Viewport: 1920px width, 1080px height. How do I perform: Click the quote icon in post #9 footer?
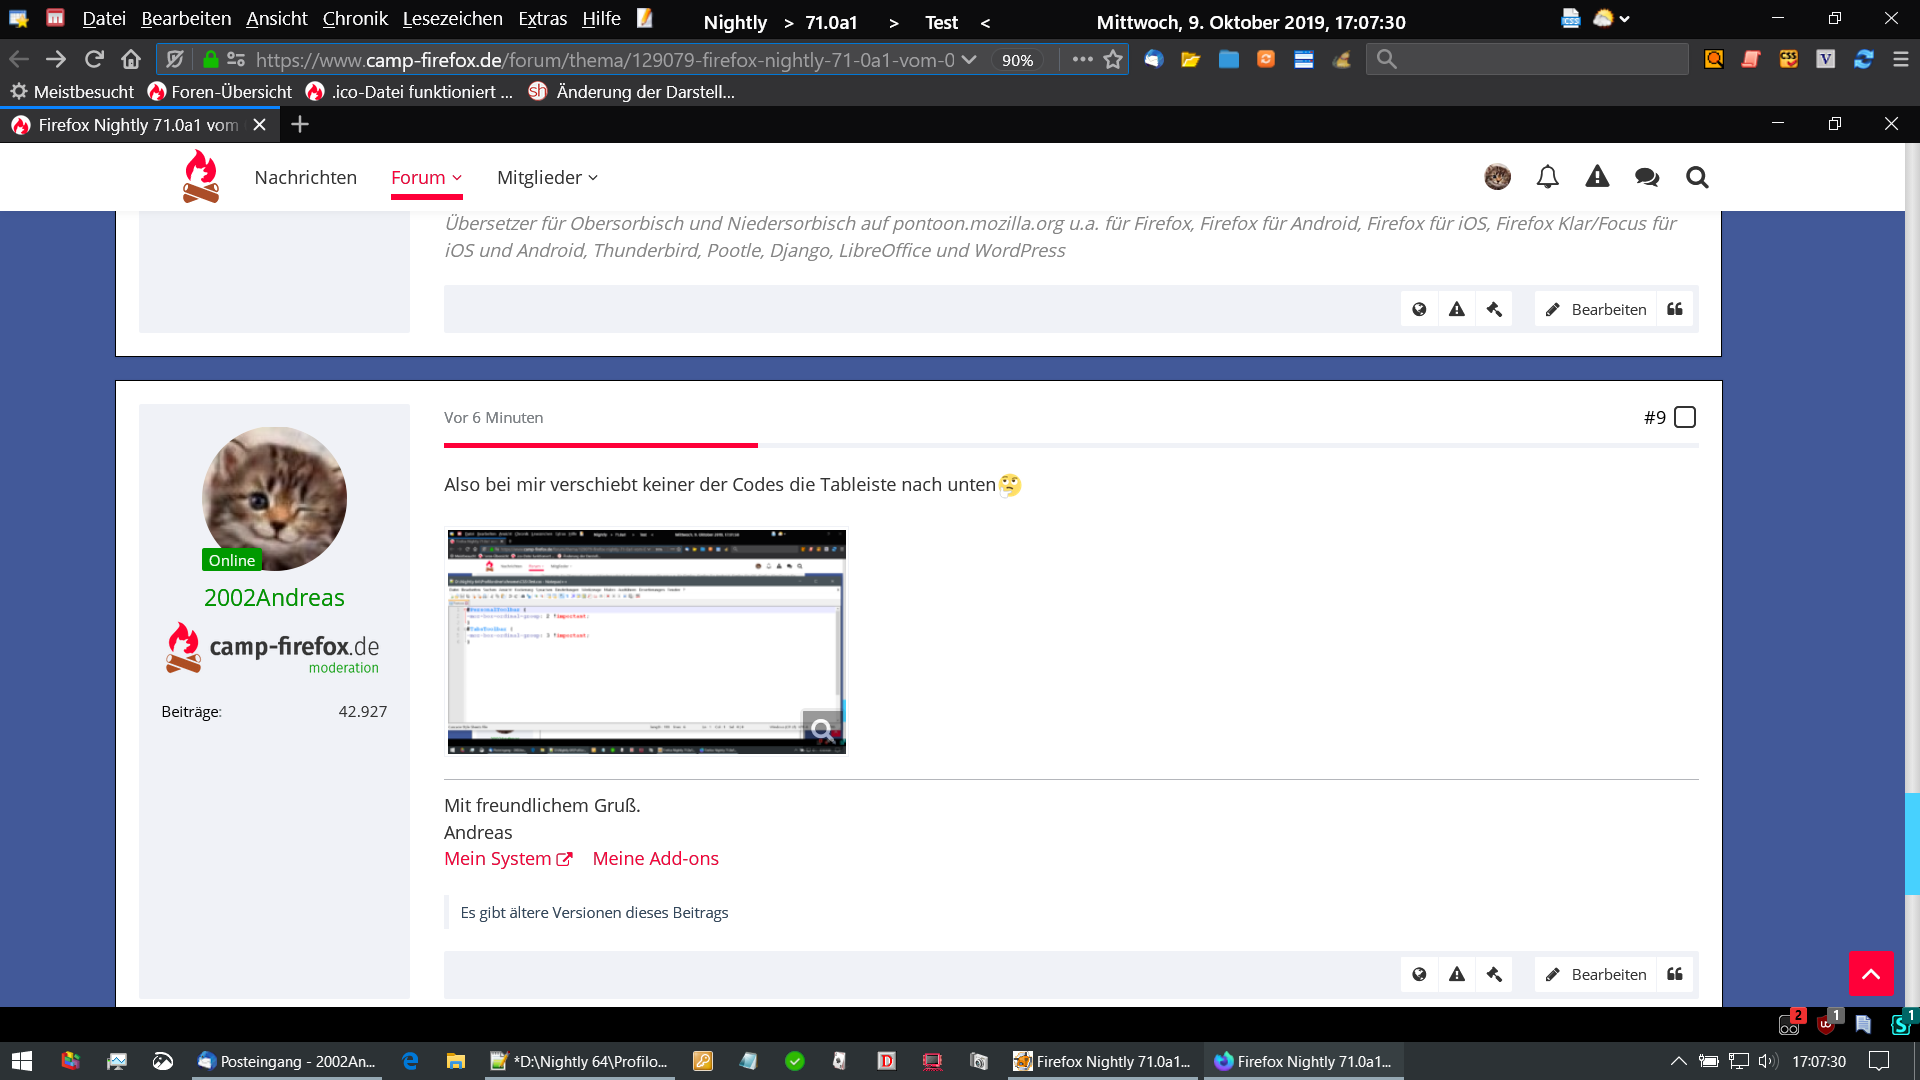point(1675,974)
